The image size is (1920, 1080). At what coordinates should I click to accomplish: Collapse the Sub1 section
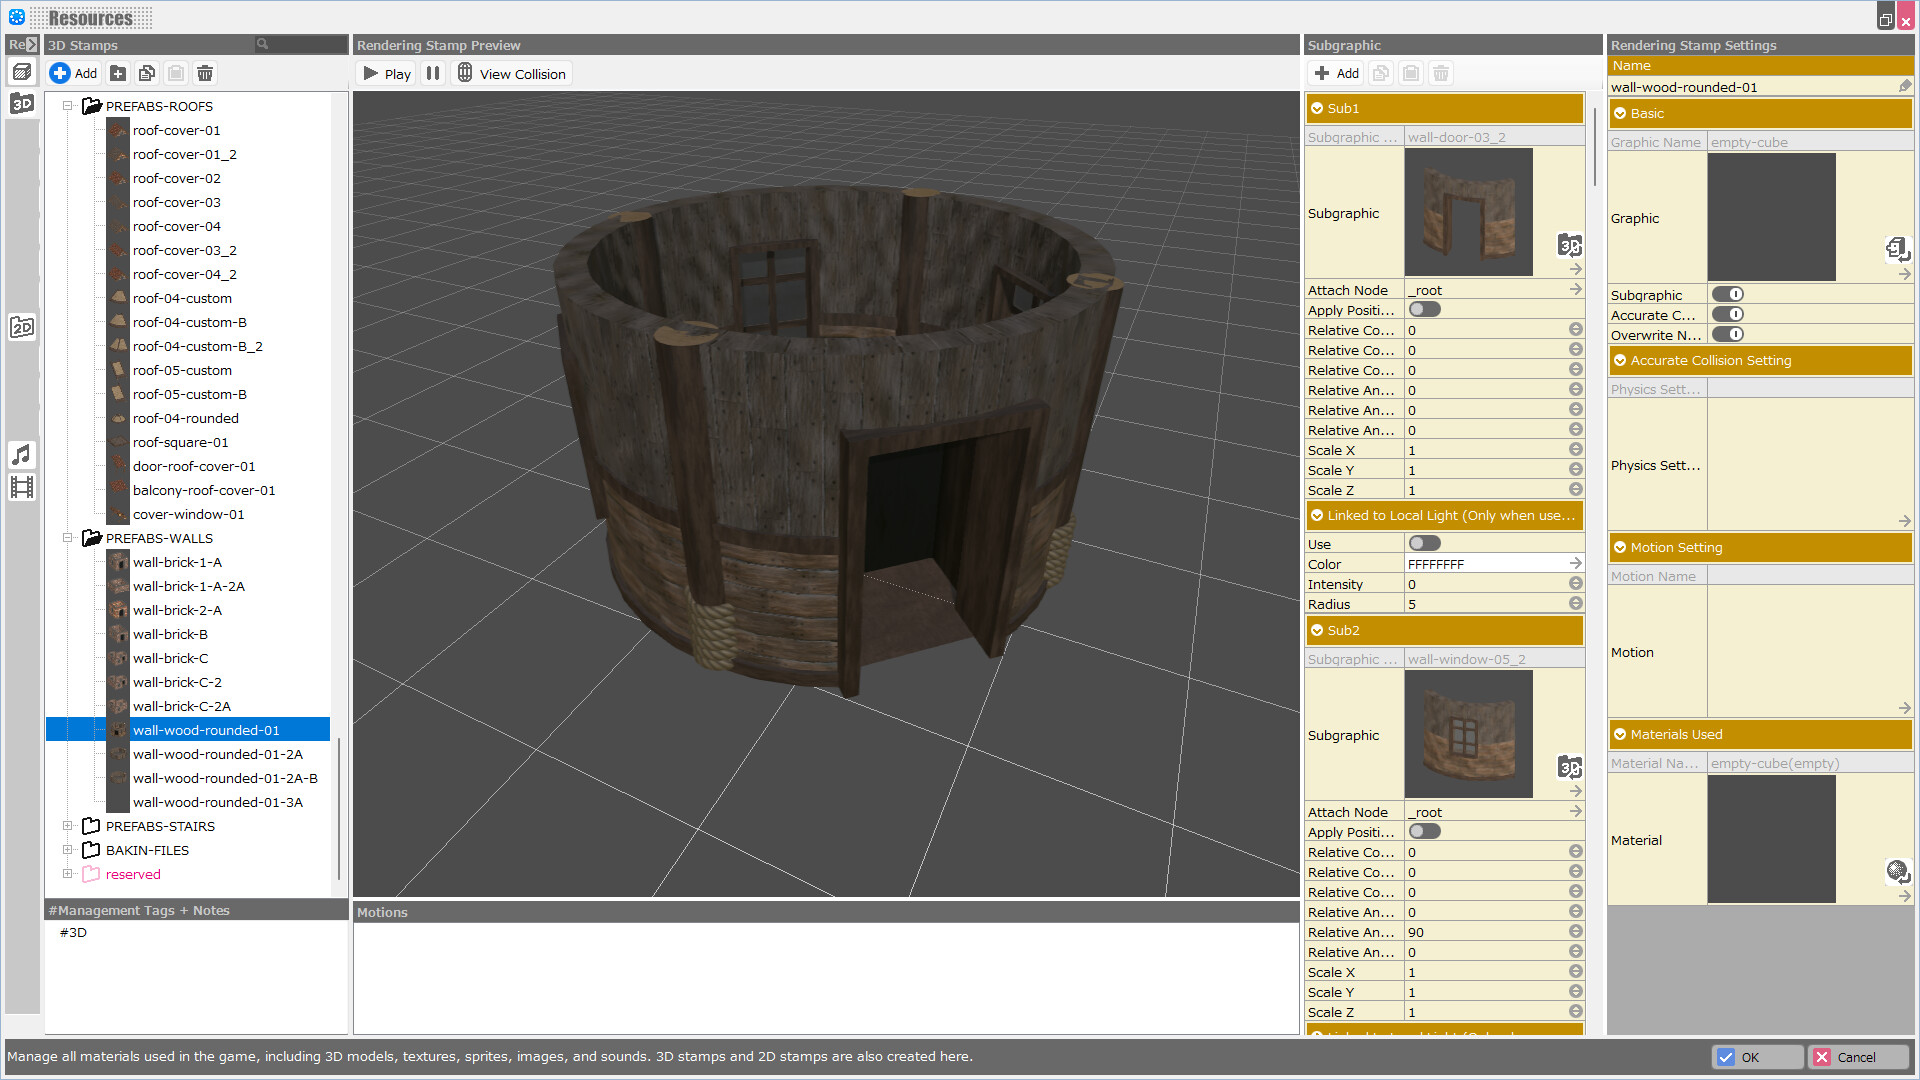(x=1318, y=108)
